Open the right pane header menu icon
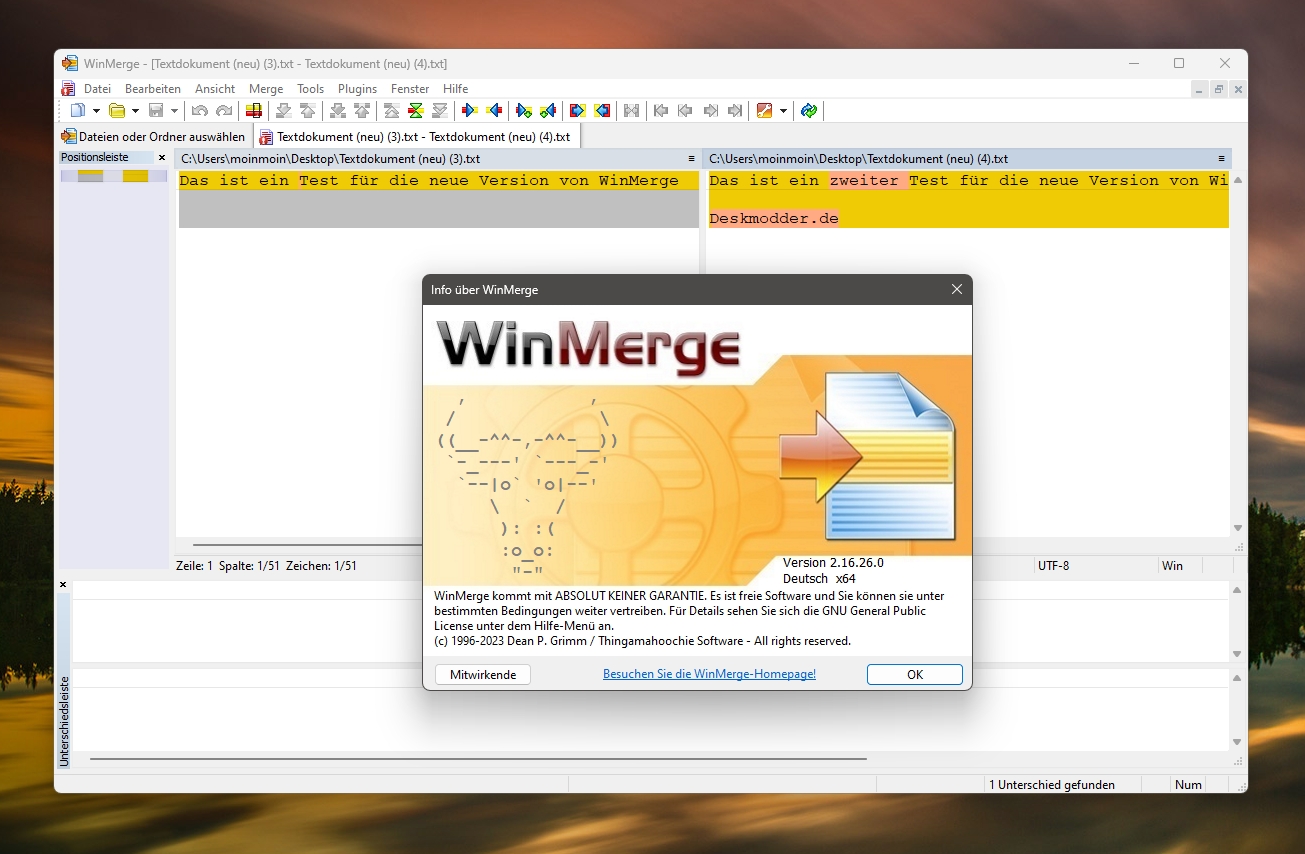This screenshot has height=854, width=1305. click(x=1222, y=159)
